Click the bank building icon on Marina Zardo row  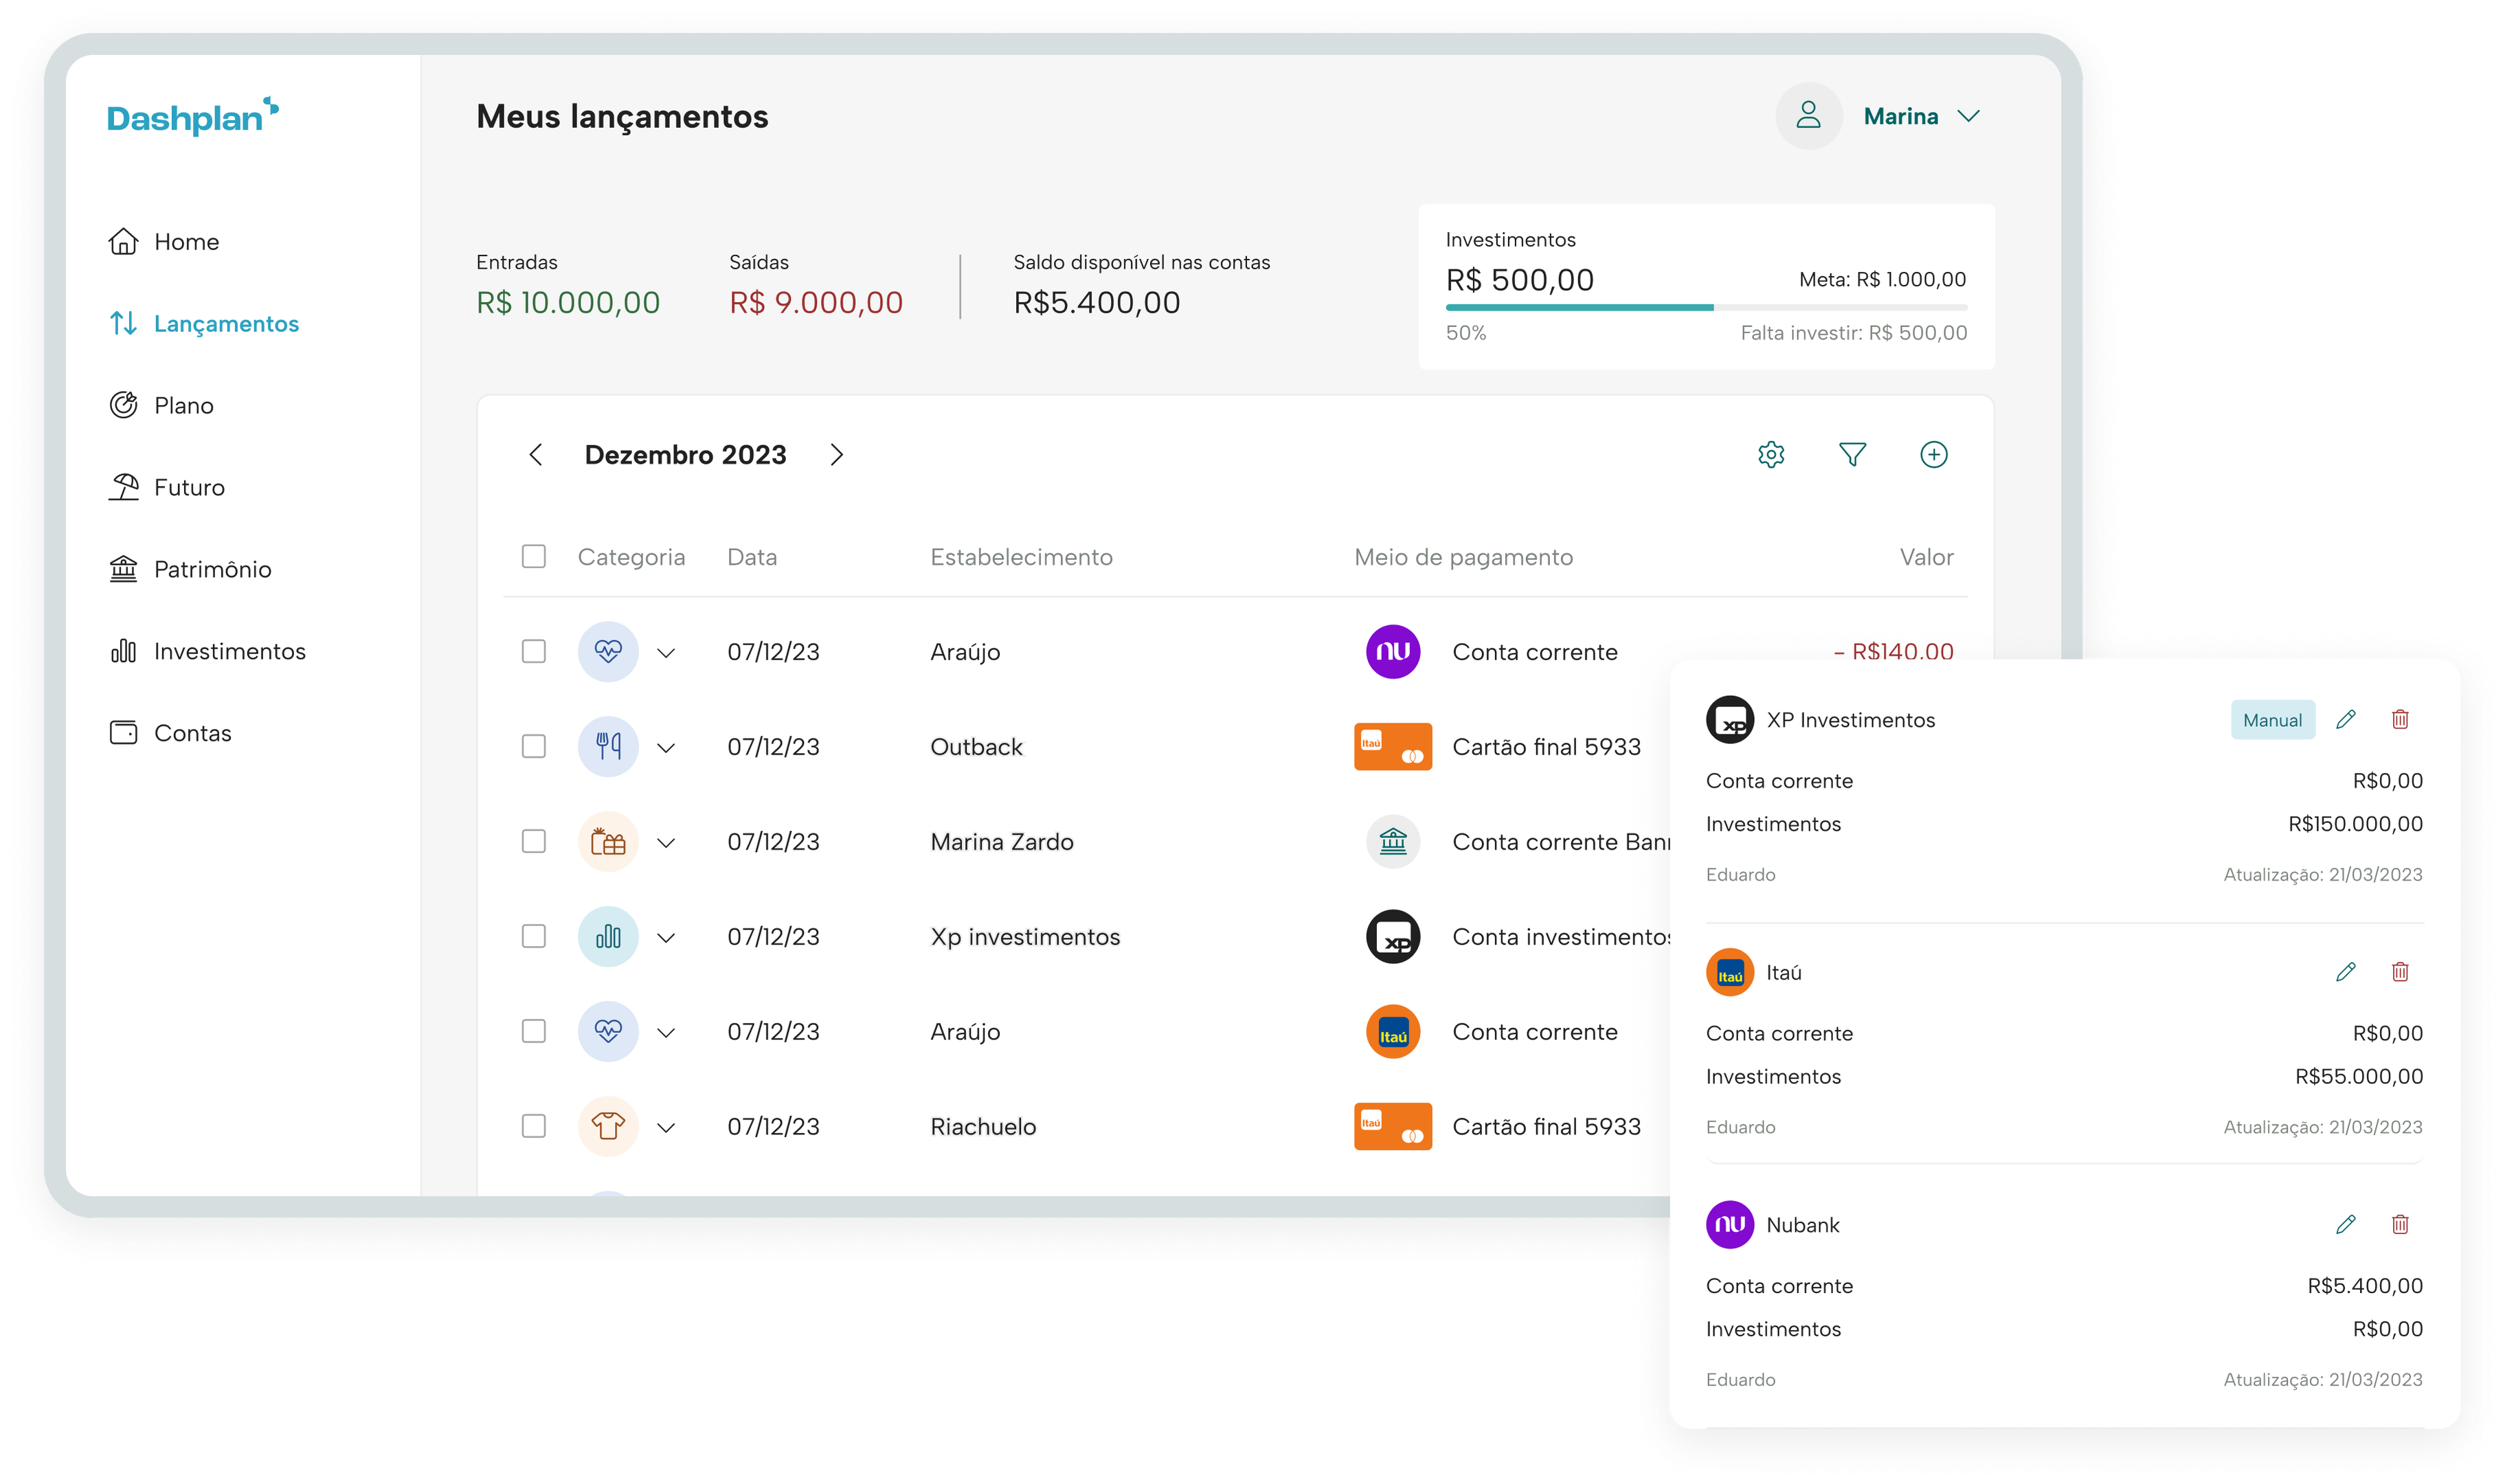(1392, 842)
